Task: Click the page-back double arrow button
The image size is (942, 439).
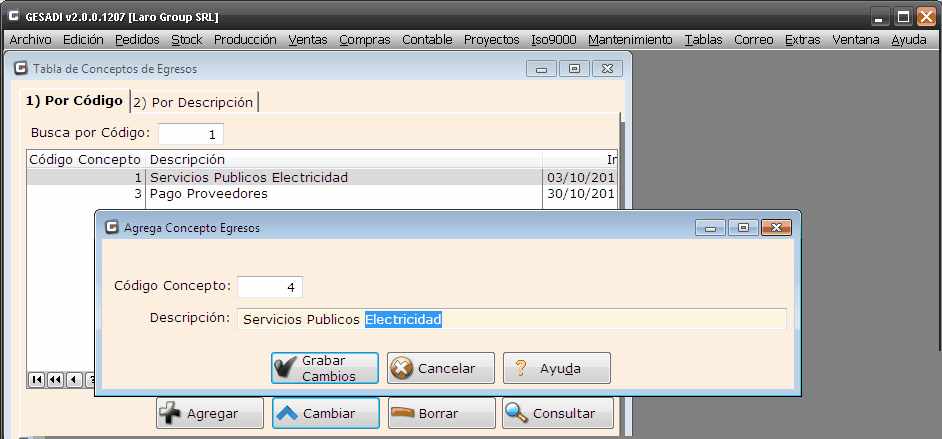Action: [55, 379]
